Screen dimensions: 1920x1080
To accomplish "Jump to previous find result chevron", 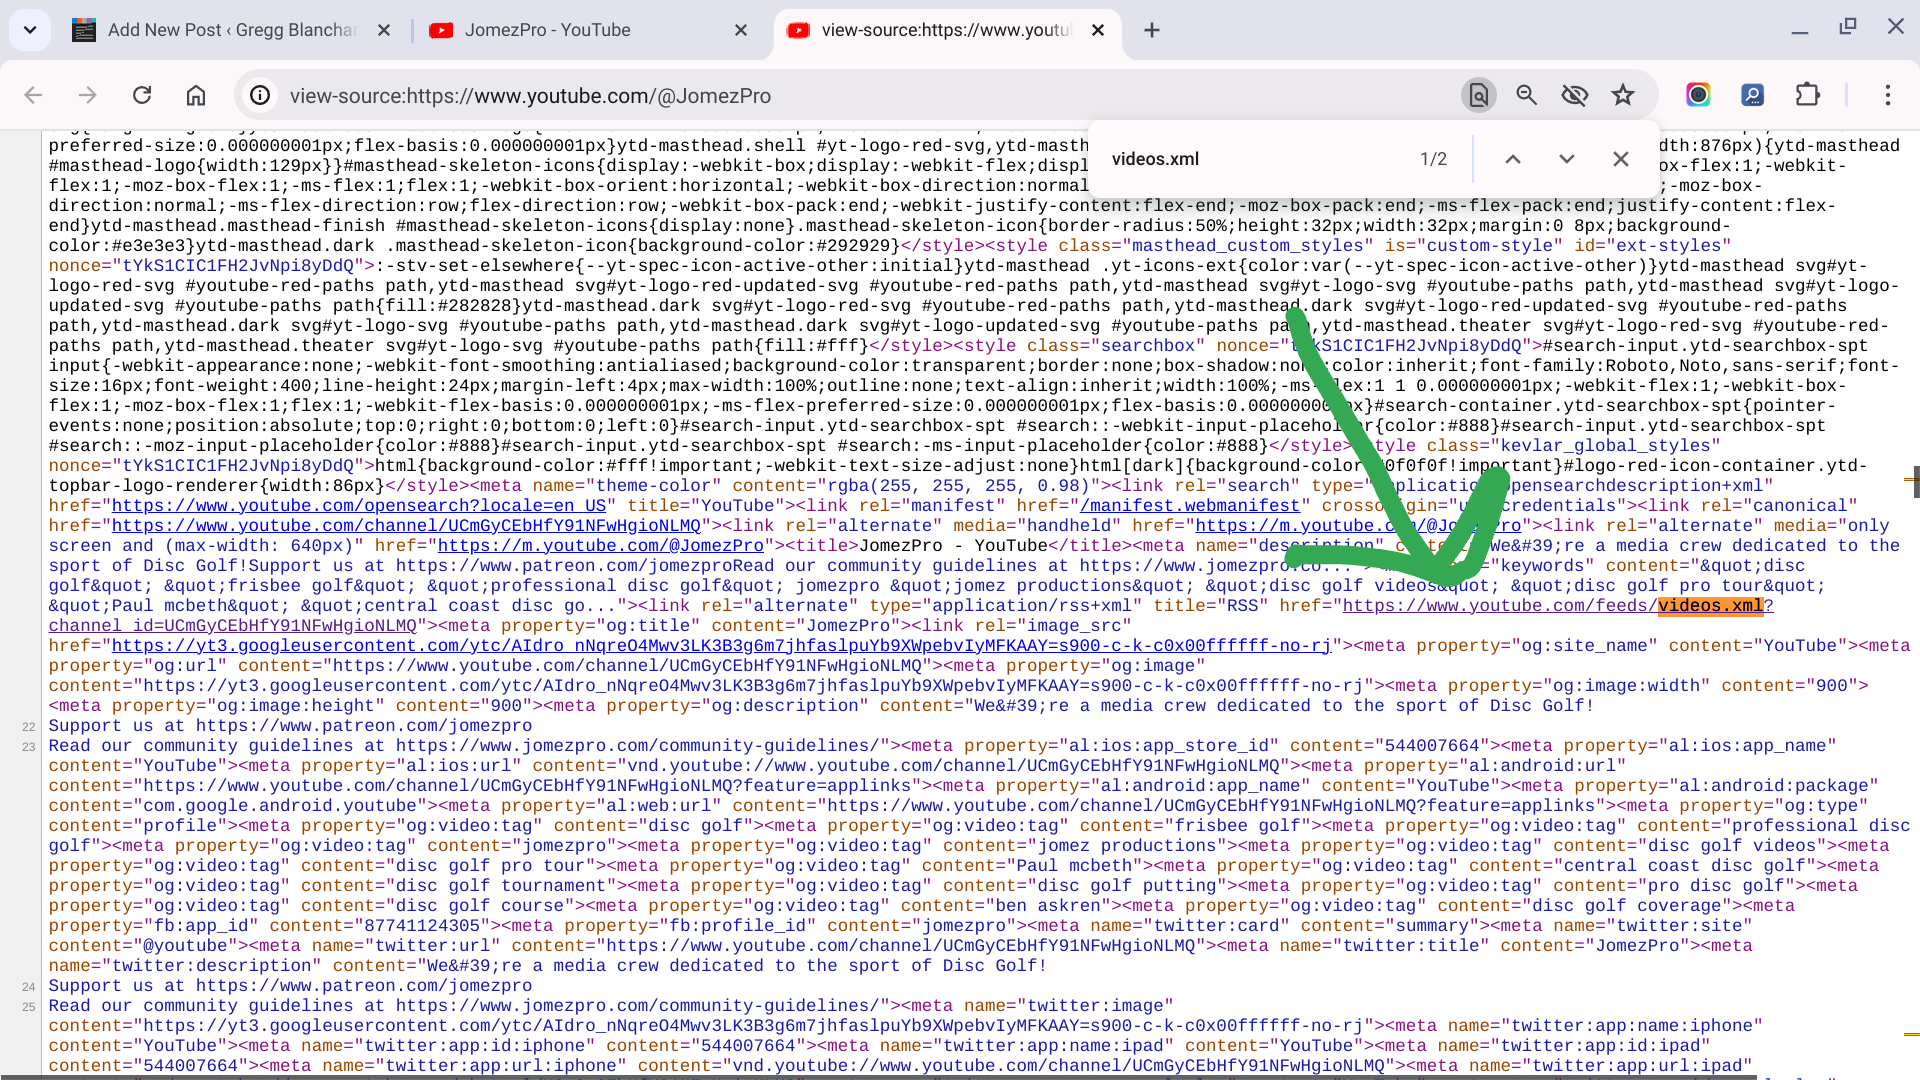I will pyautogui.click(x=1513, y=159).
